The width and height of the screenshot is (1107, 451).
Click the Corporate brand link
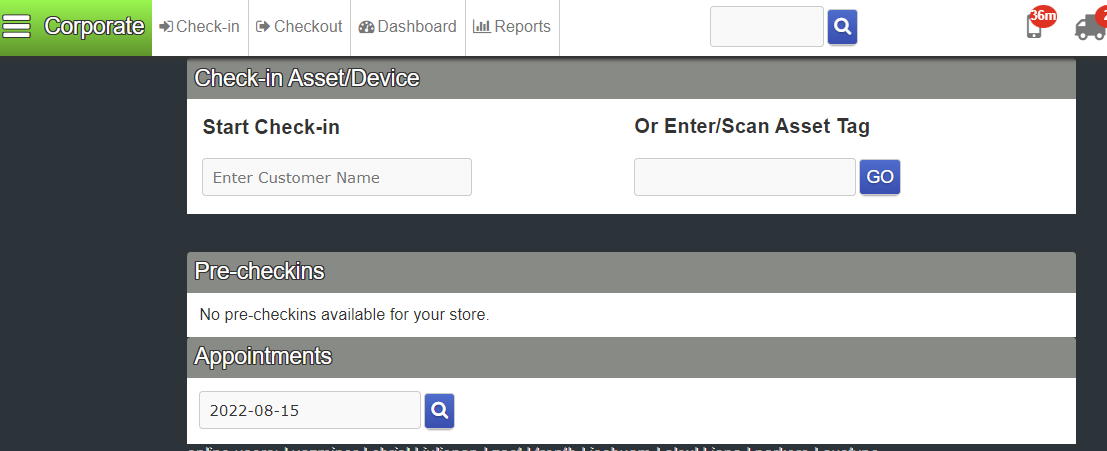point(94,27)
